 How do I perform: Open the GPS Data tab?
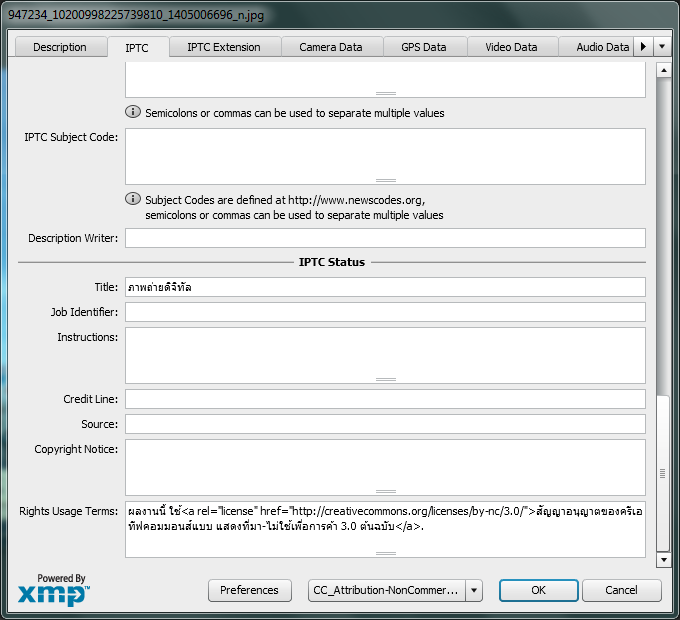click(424, 47)
